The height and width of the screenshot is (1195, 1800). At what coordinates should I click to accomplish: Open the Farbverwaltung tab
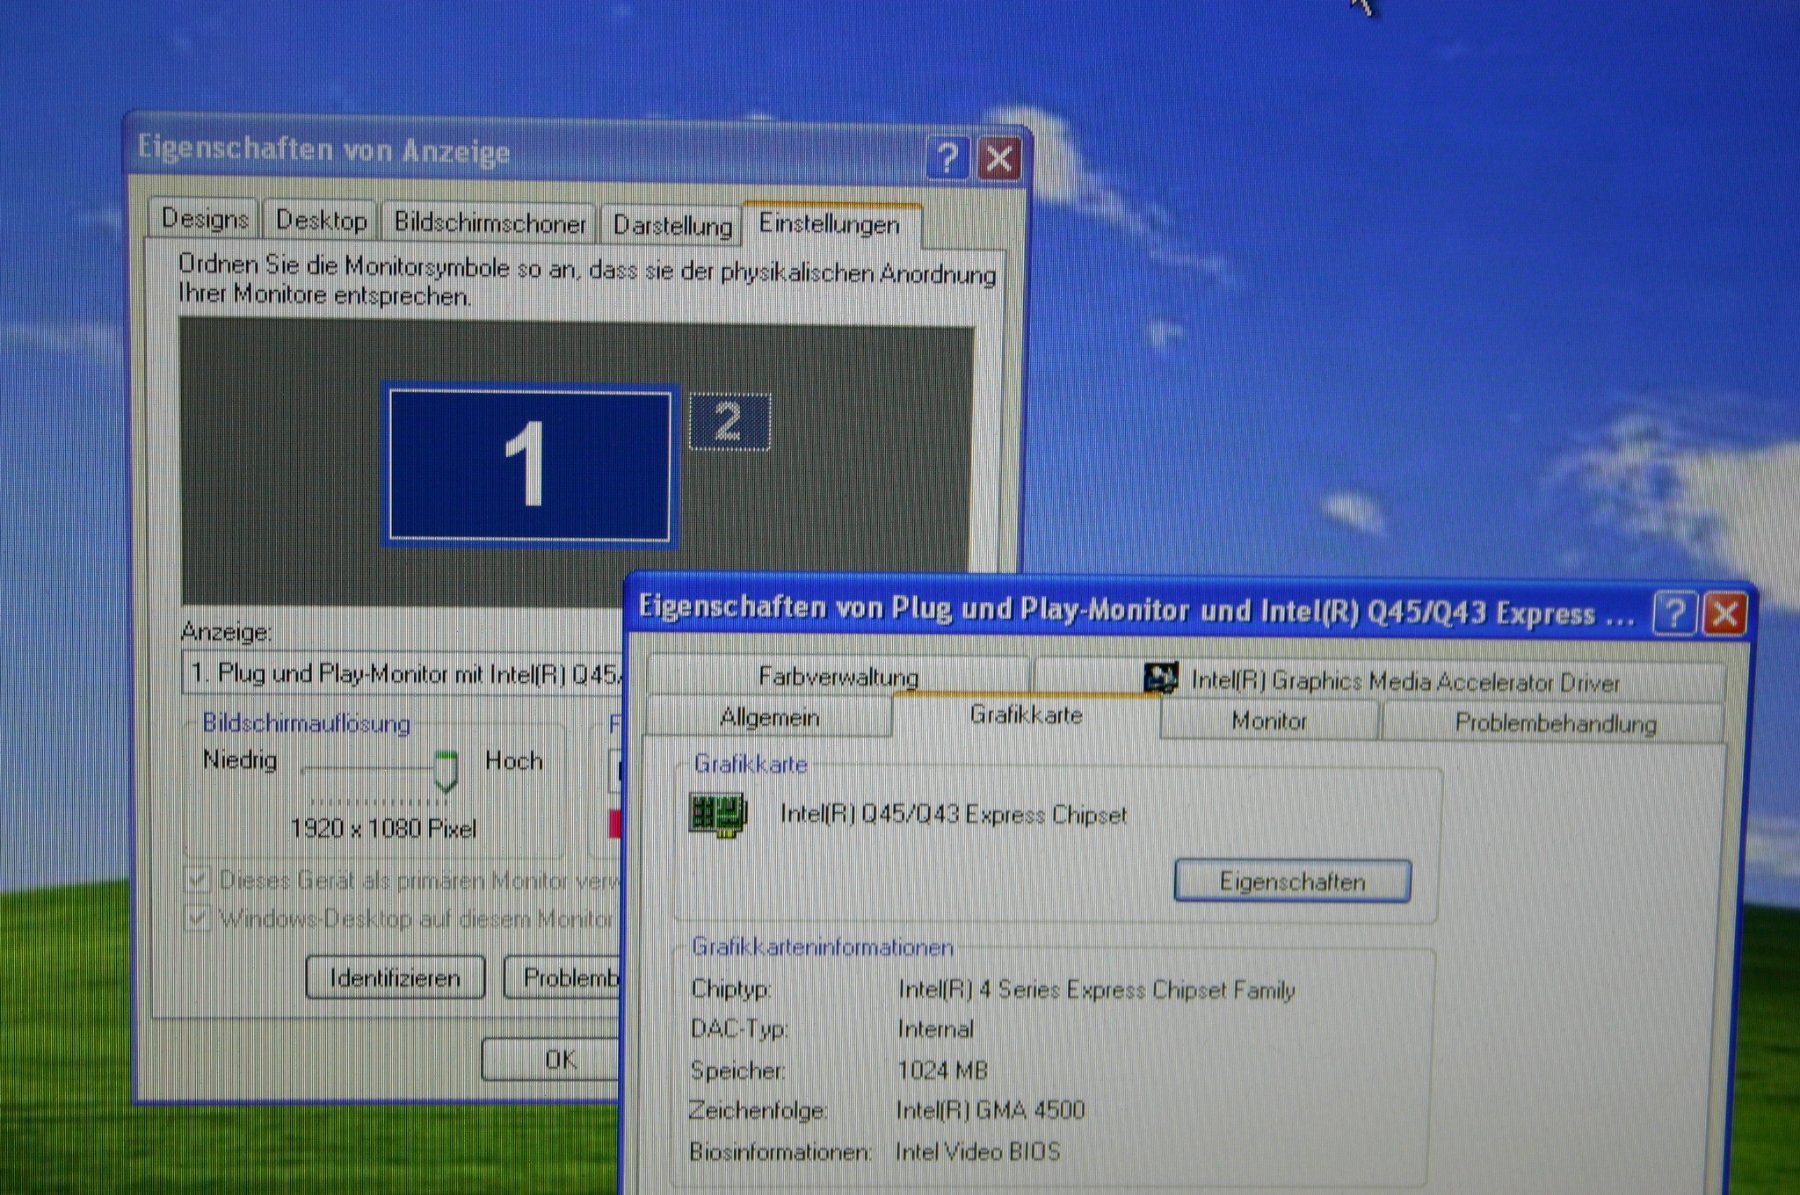point(838,677)
